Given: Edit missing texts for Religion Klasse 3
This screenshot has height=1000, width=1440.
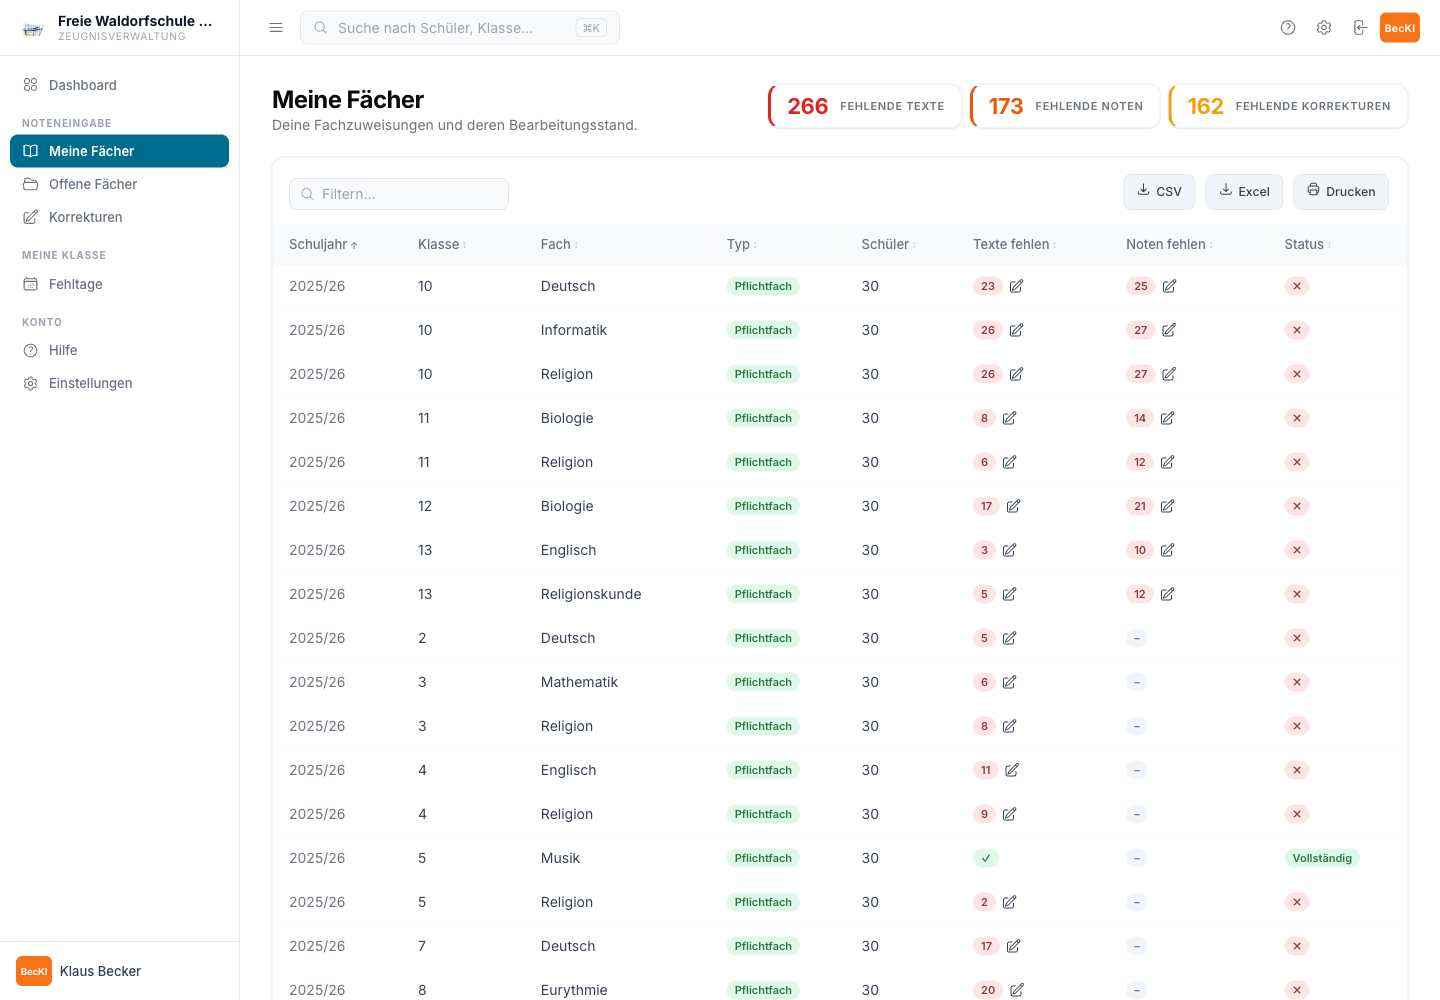Looking at the screenshot, I should pos(1009,726).
